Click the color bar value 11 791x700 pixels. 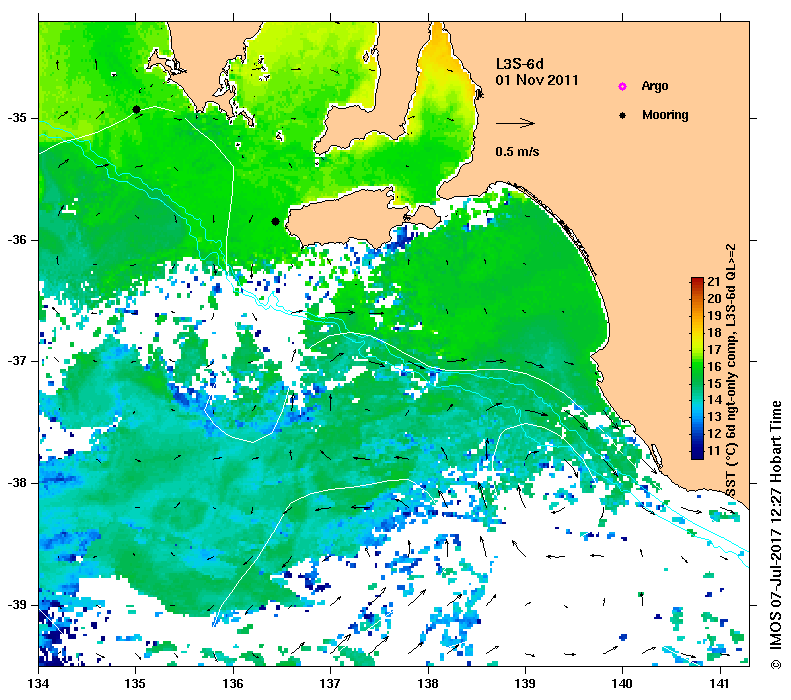(714, 451)
